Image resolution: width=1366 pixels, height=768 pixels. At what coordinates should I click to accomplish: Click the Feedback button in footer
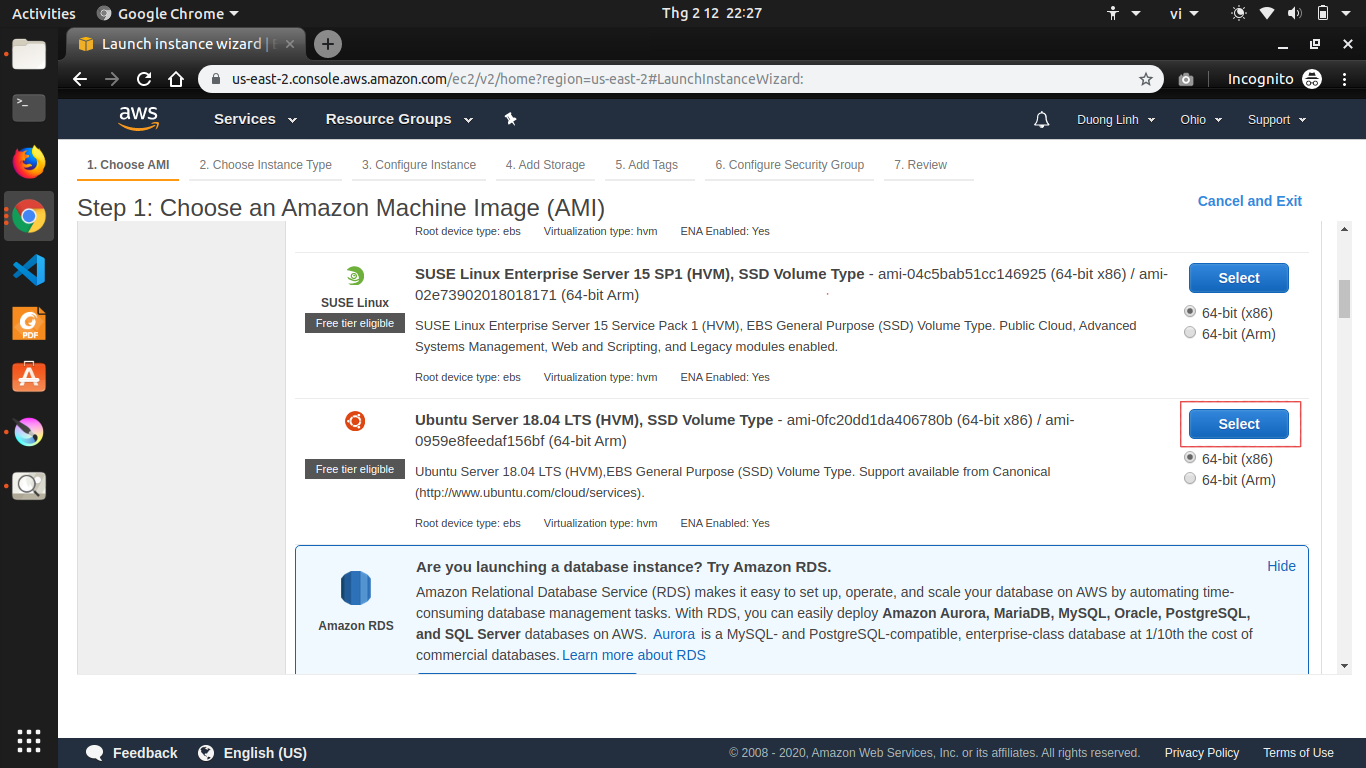(131, 753)
